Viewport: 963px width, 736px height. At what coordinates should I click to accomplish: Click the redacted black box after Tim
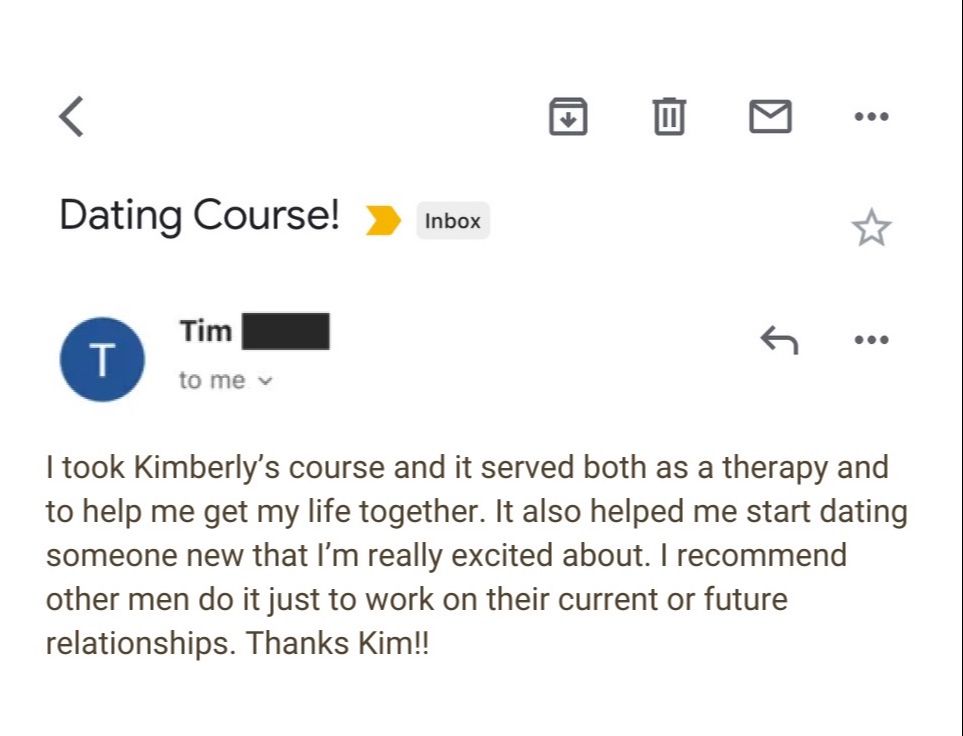click(285, 331)
